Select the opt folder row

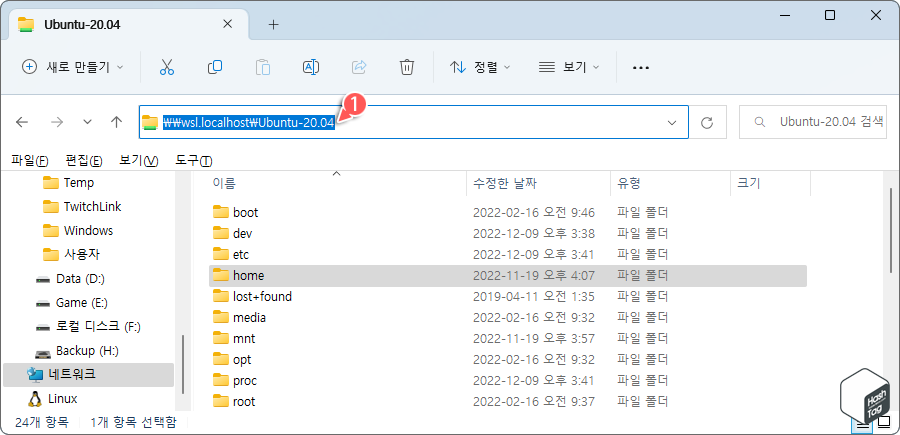point(508,360)
